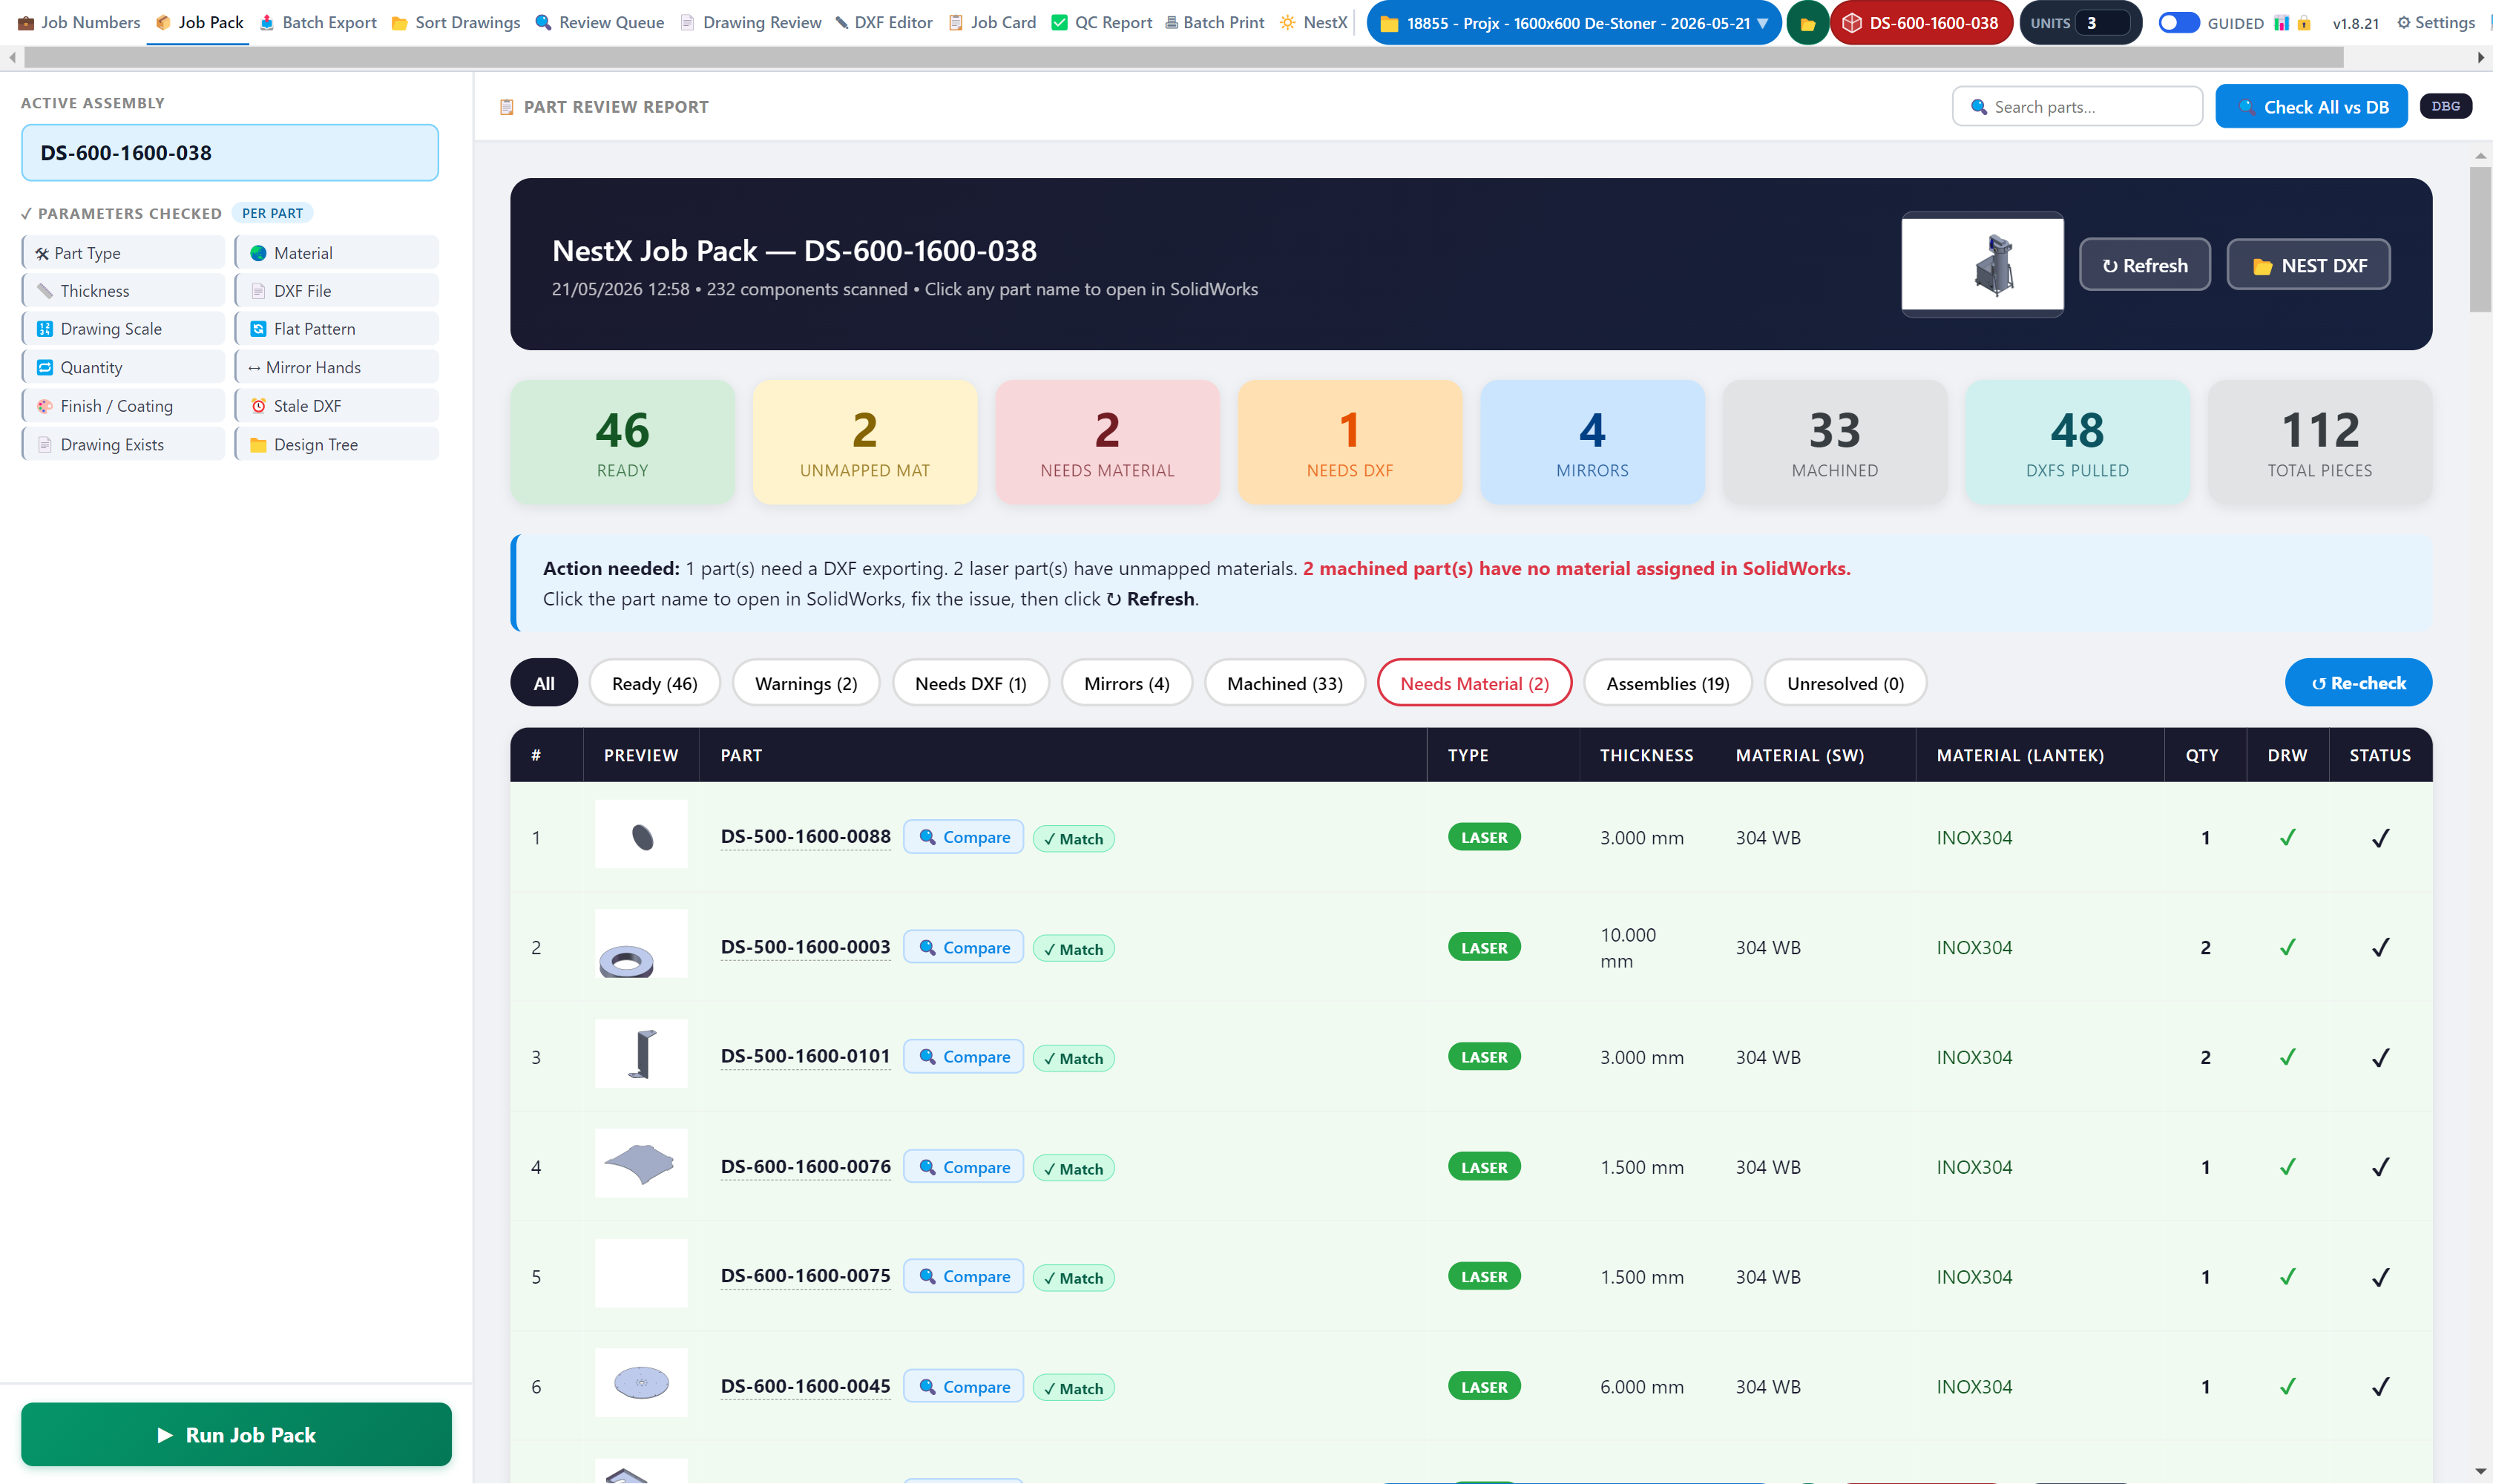Click the red cube icon by DS-600-1600-038

tap(1852, 23)
